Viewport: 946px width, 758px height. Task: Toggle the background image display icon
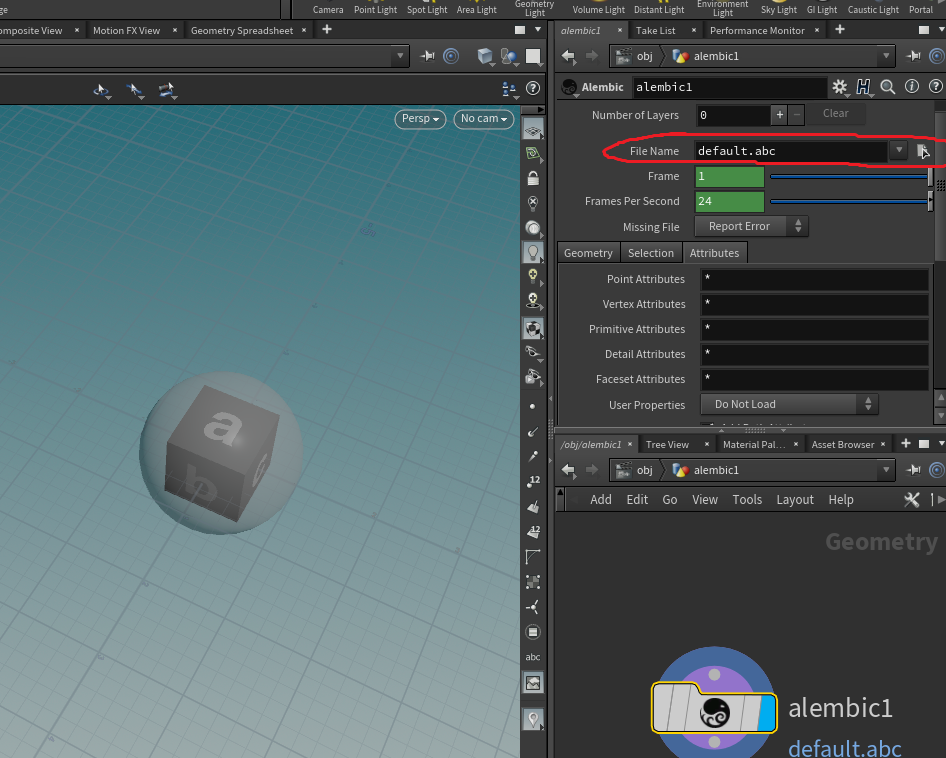point(533,683)
